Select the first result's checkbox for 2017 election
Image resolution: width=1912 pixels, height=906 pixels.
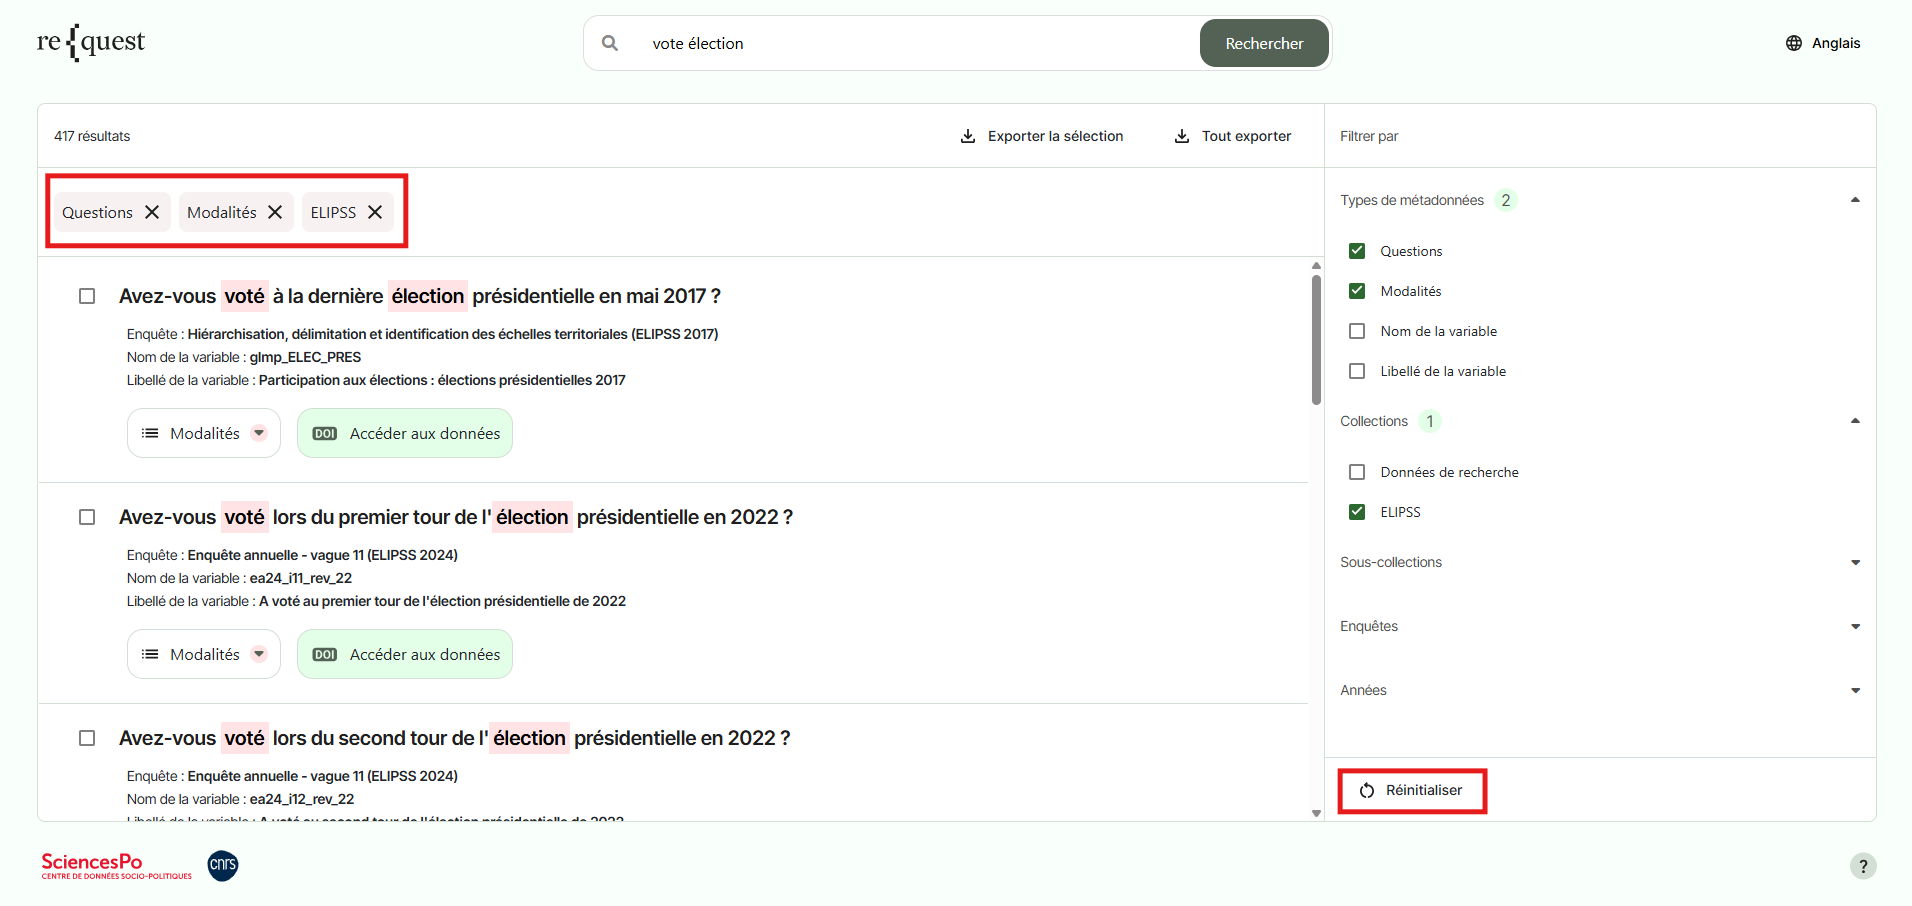[x=87, y=296]
